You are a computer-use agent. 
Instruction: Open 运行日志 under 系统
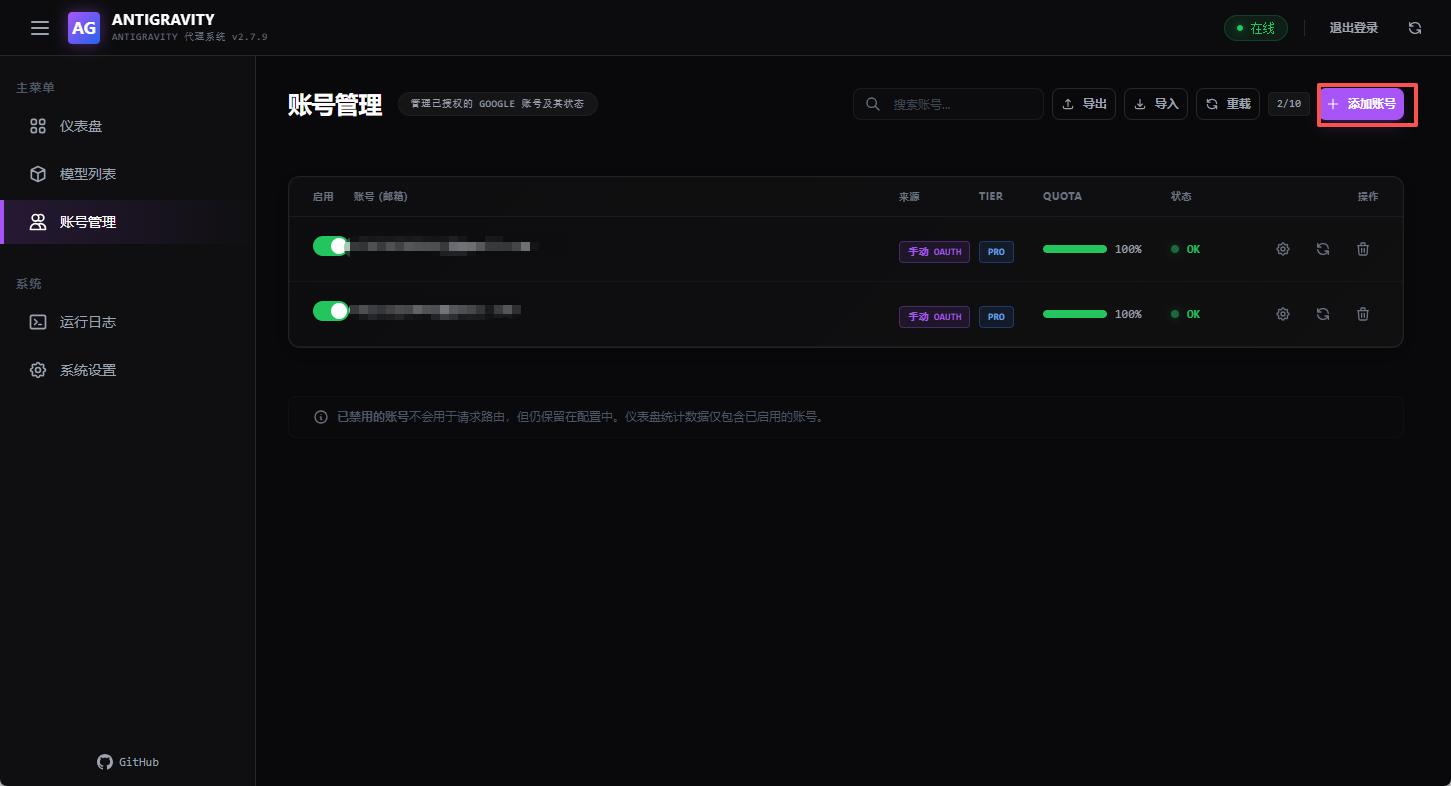point(128,322)
